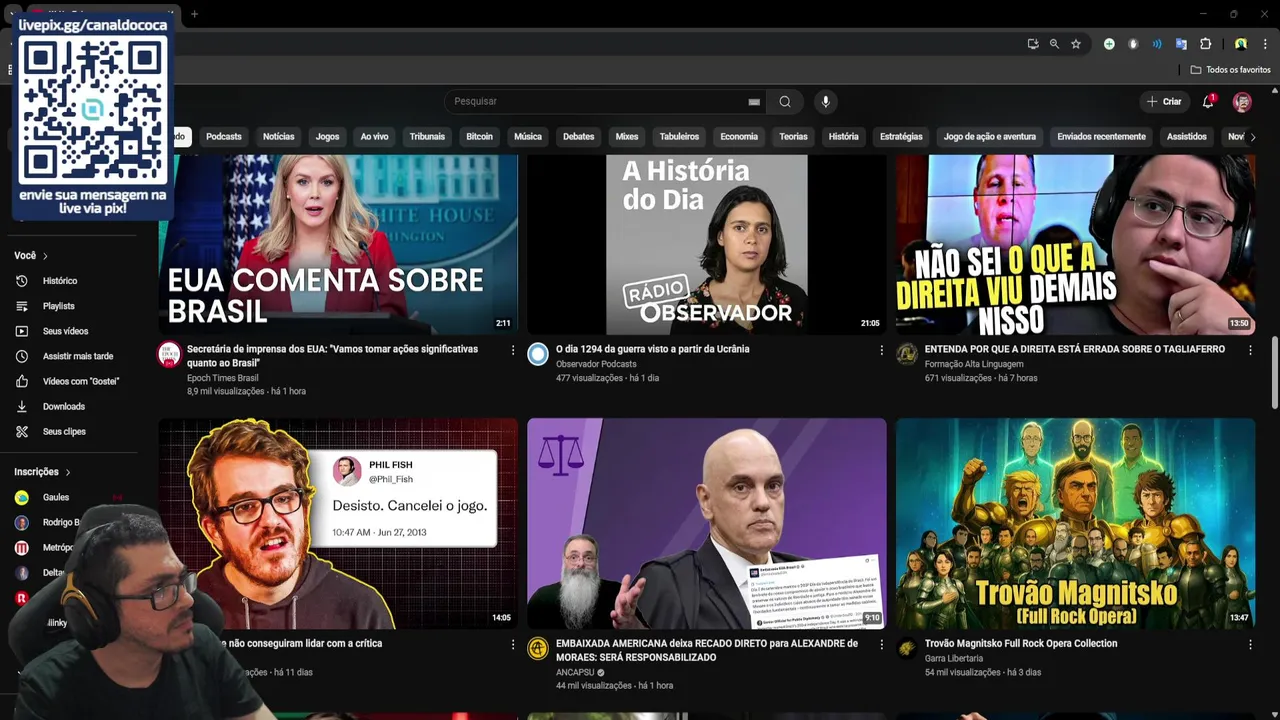This screenshot has height=720, width=1280.
Task: Open options menu for Tagliaferro video
Action: 1250,350
